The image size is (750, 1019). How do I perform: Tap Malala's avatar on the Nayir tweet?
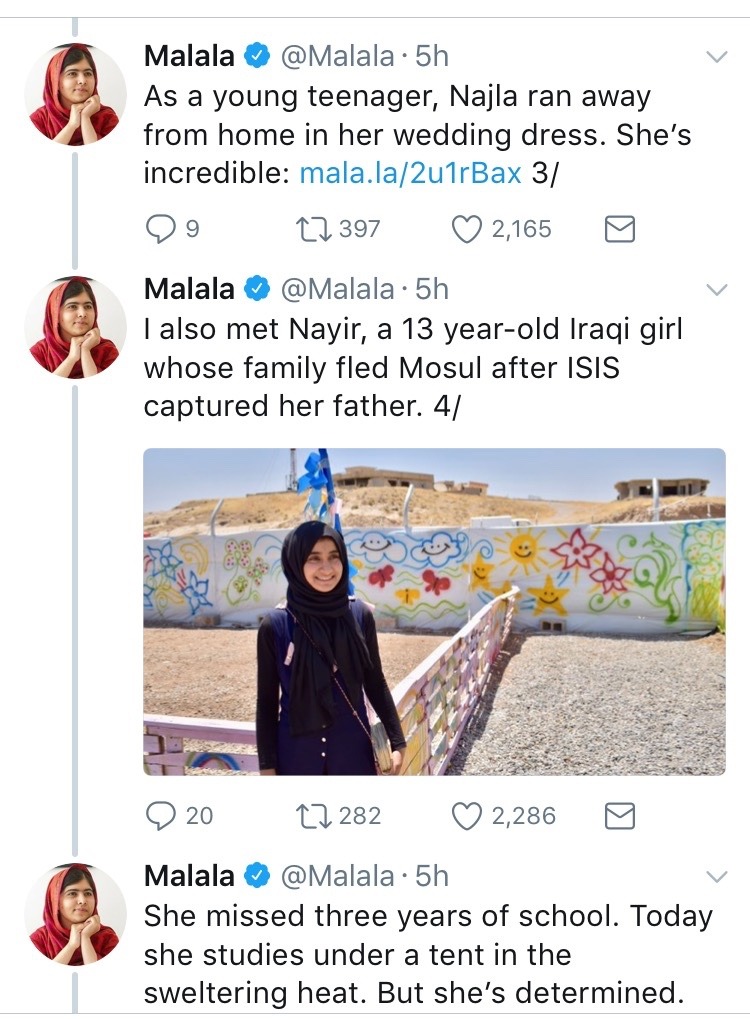75,328
